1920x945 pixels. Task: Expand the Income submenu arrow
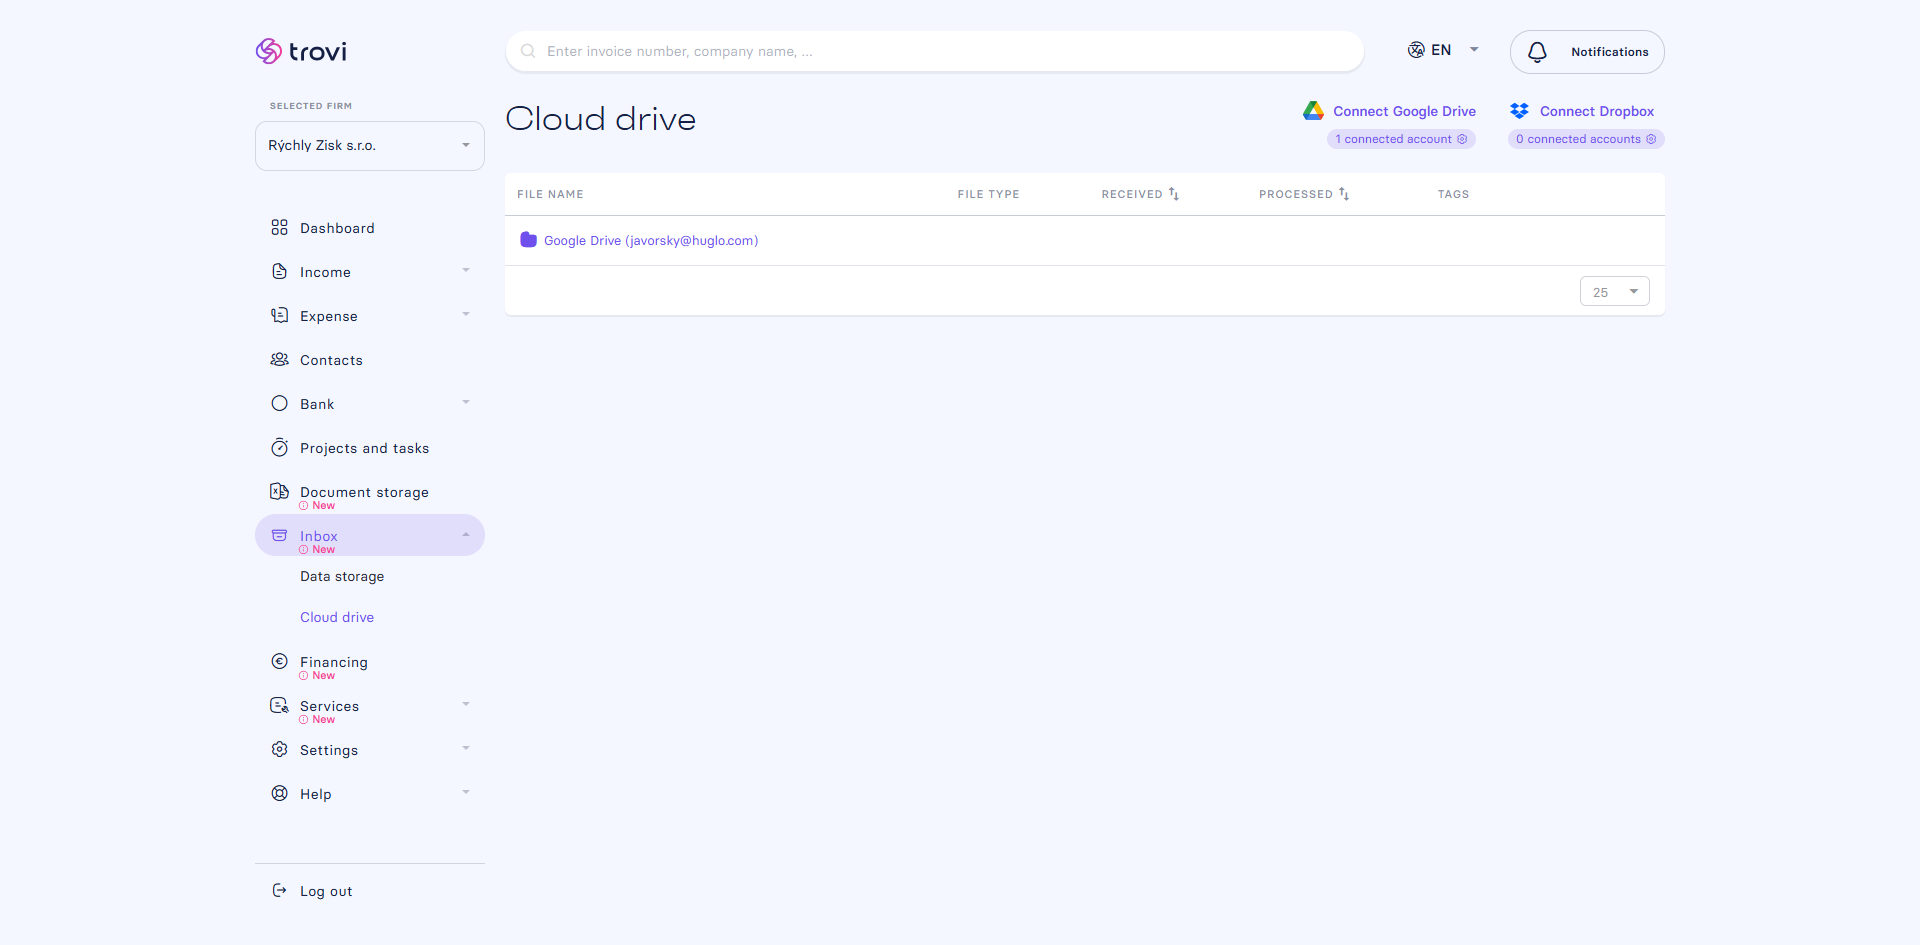(466, 271)
